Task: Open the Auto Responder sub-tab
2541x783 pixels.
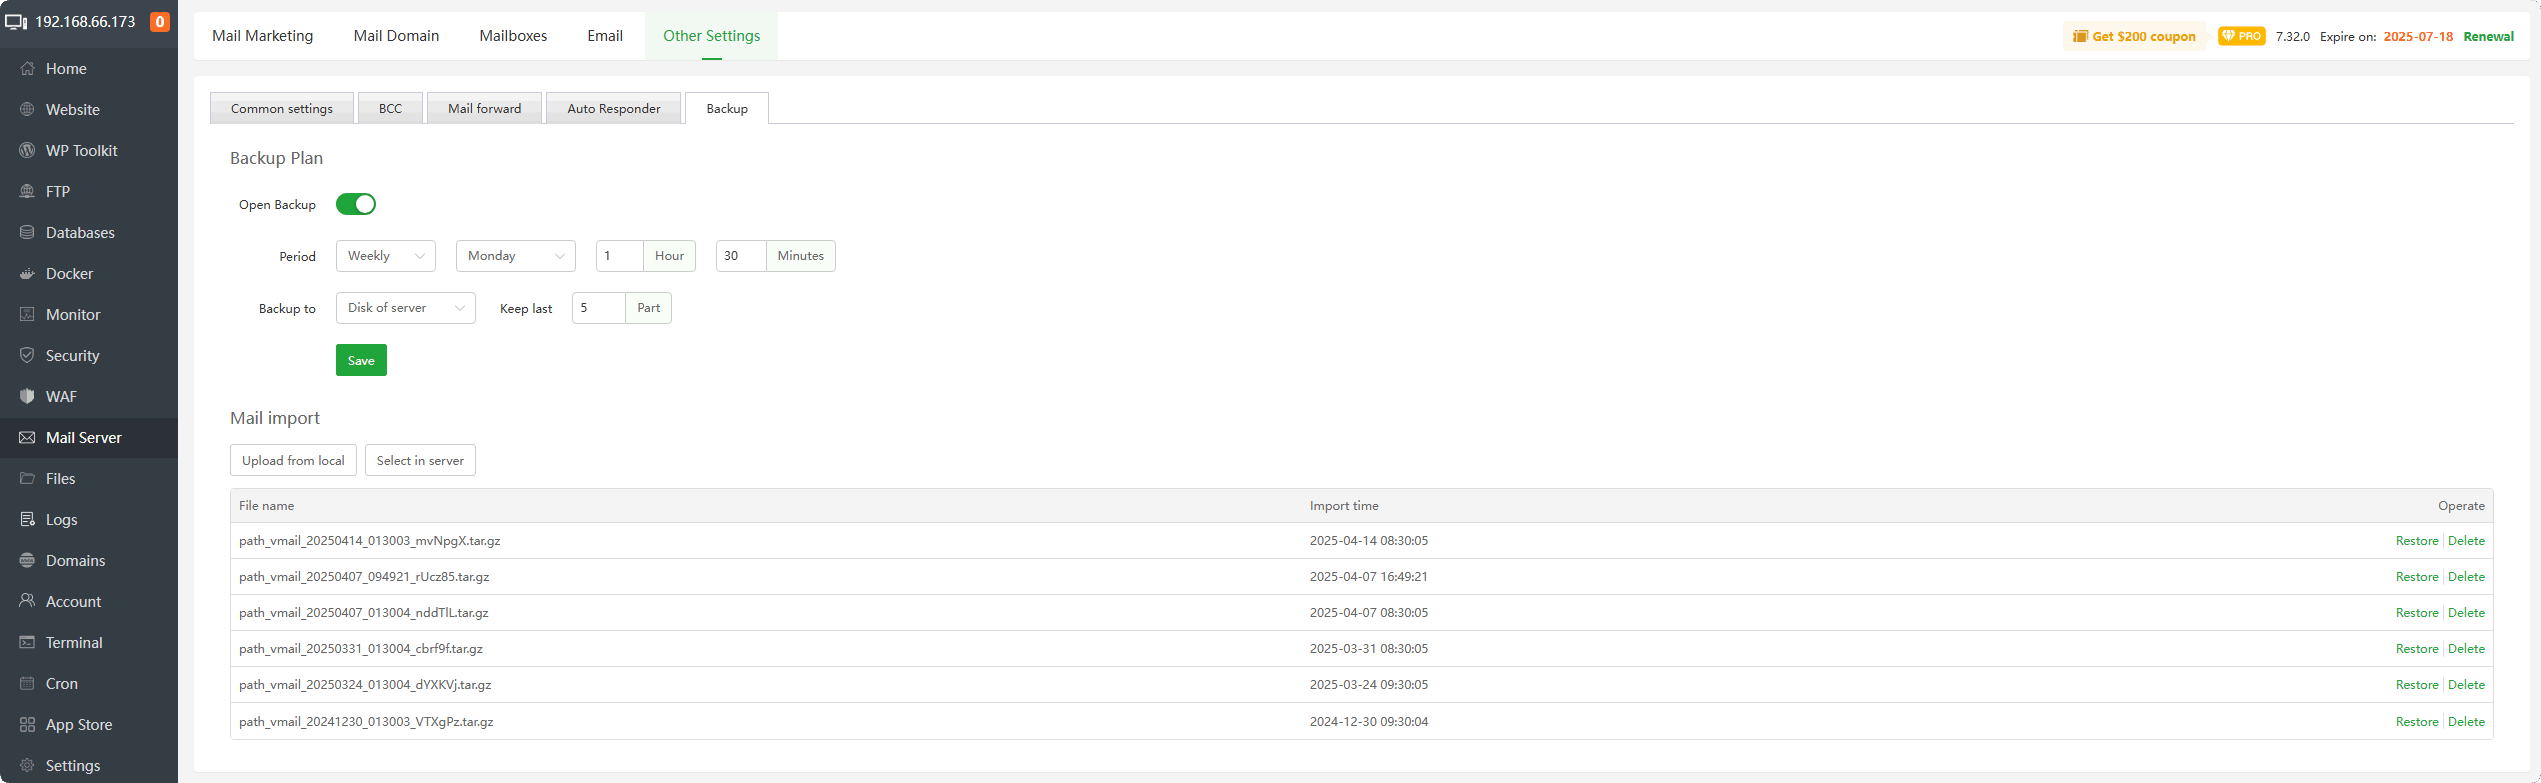Action: coord(614,108)
